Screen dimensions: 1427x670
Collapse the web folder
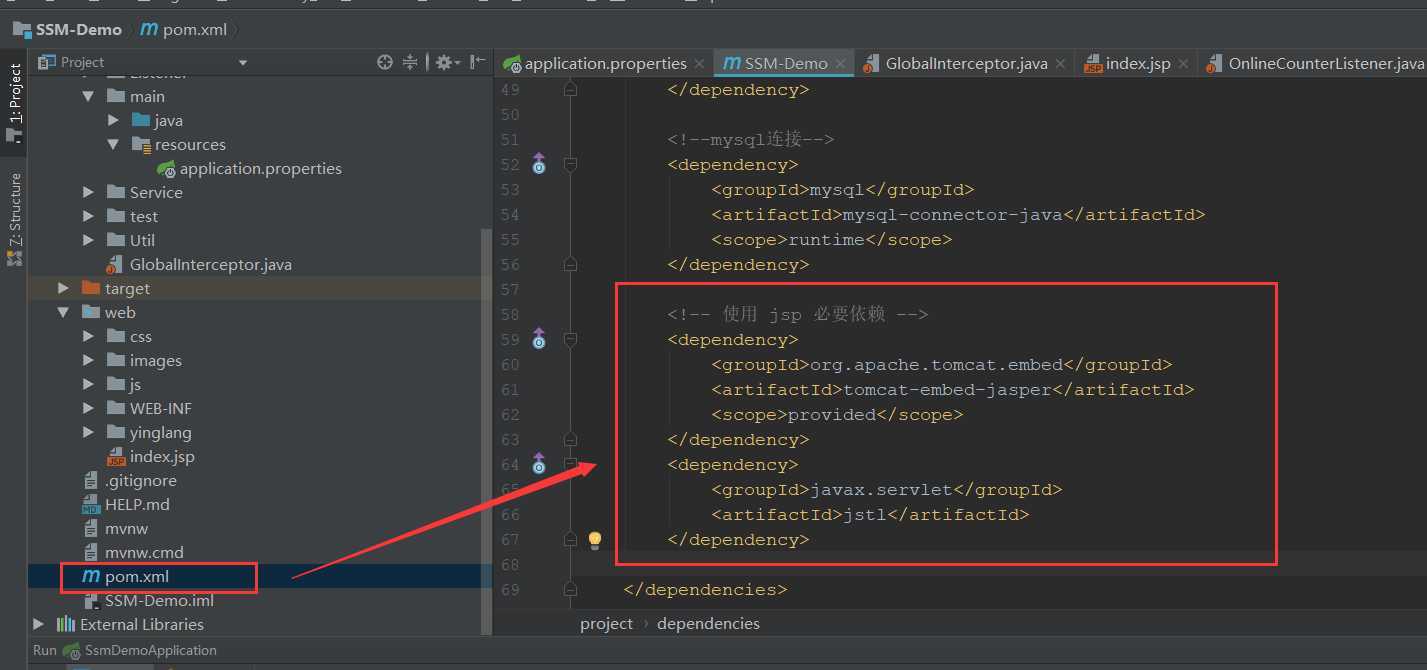(x=63, y=312)
